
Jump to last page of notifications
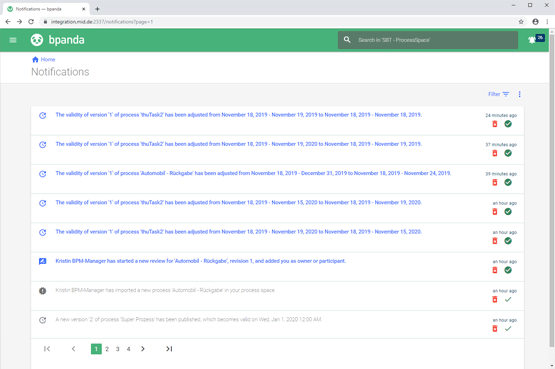[x=169, y=349]
